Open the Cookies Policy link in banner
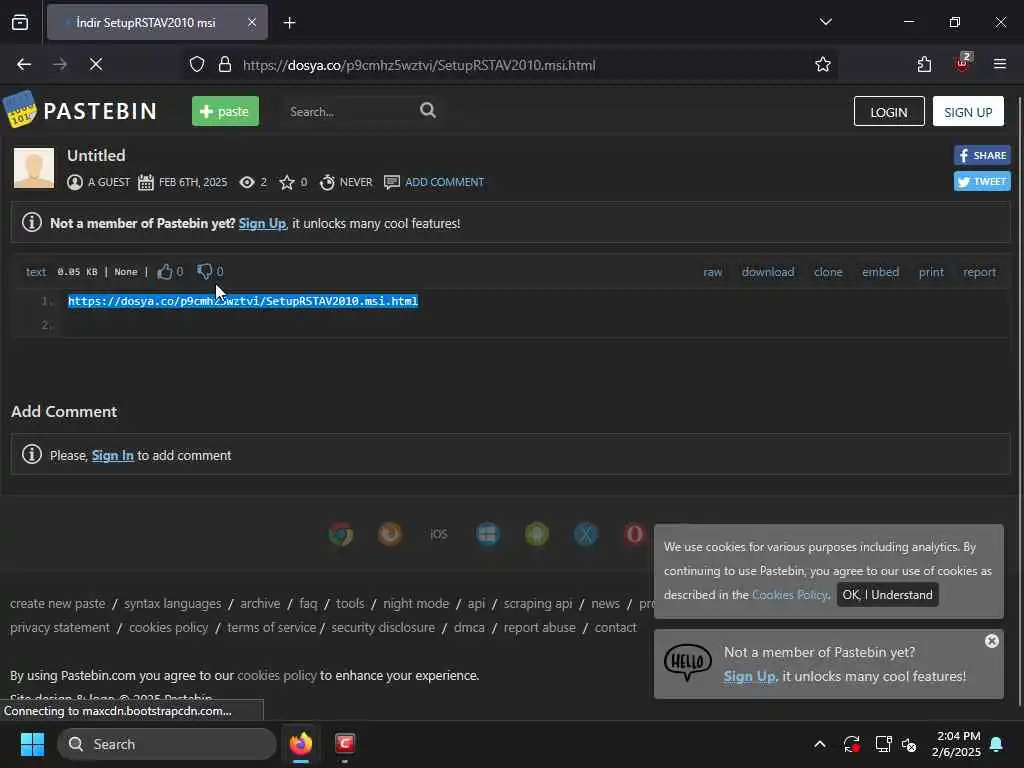Screen dimensions: 1024x768 coord(790,595)
